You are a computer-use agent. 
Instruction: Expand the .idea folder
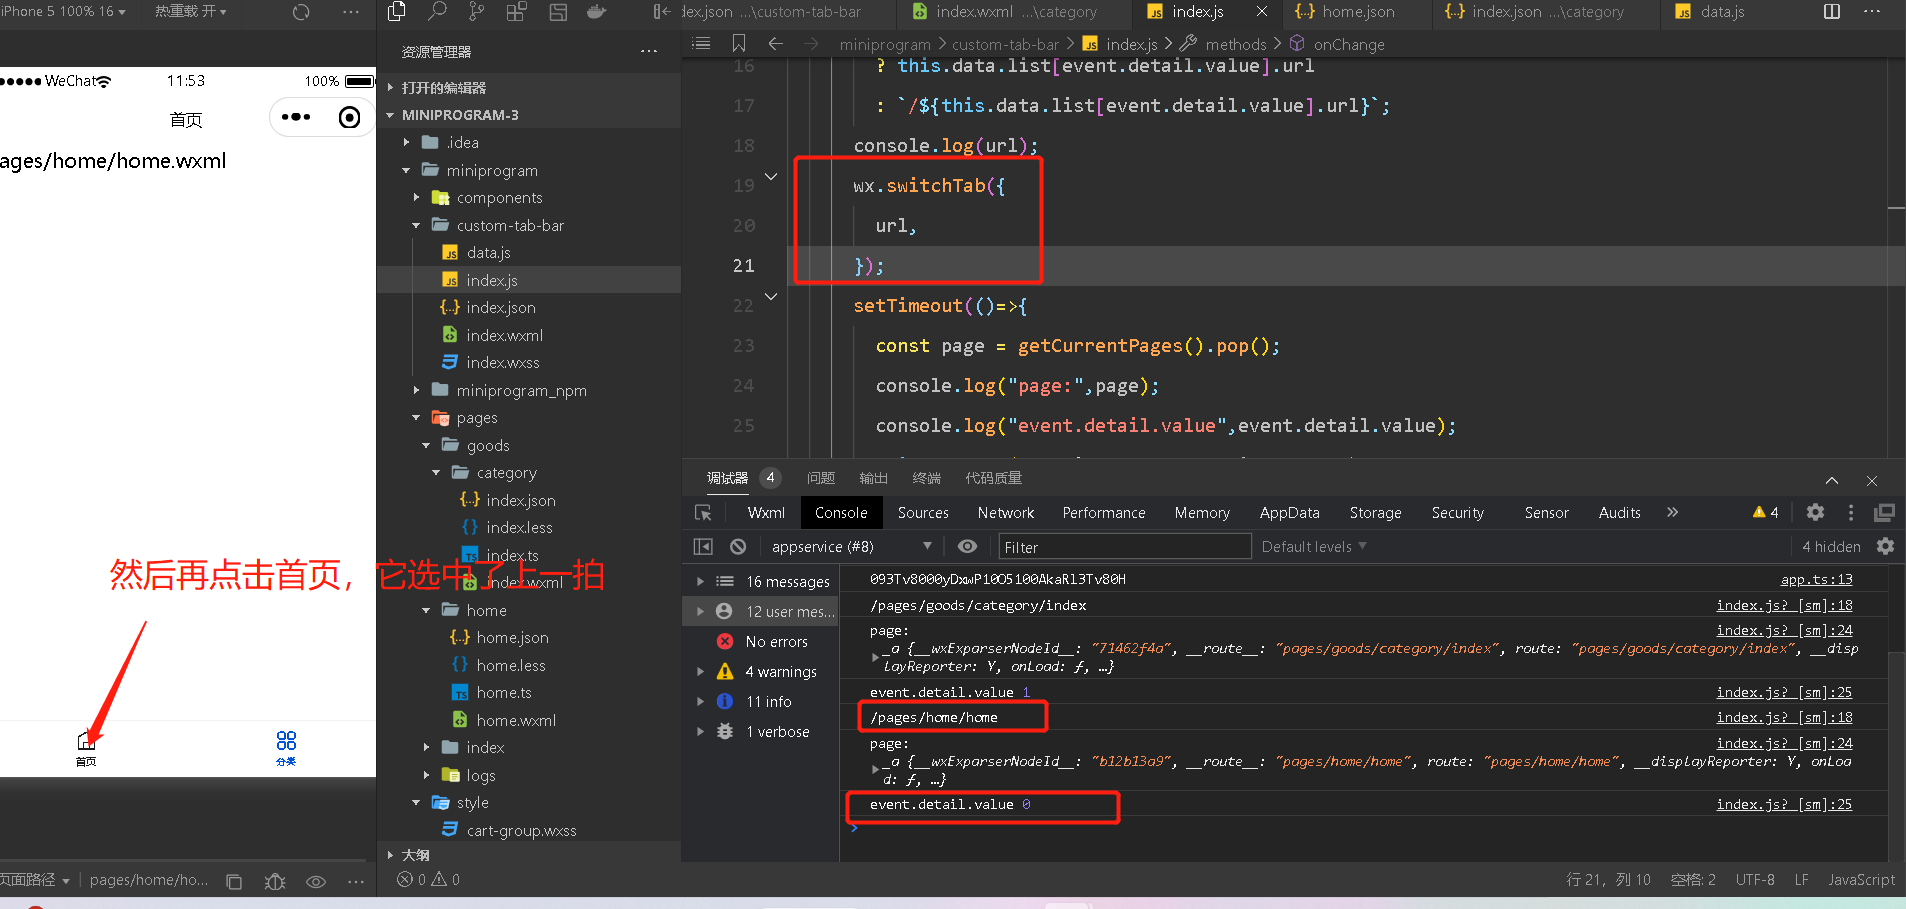point(407,143)
